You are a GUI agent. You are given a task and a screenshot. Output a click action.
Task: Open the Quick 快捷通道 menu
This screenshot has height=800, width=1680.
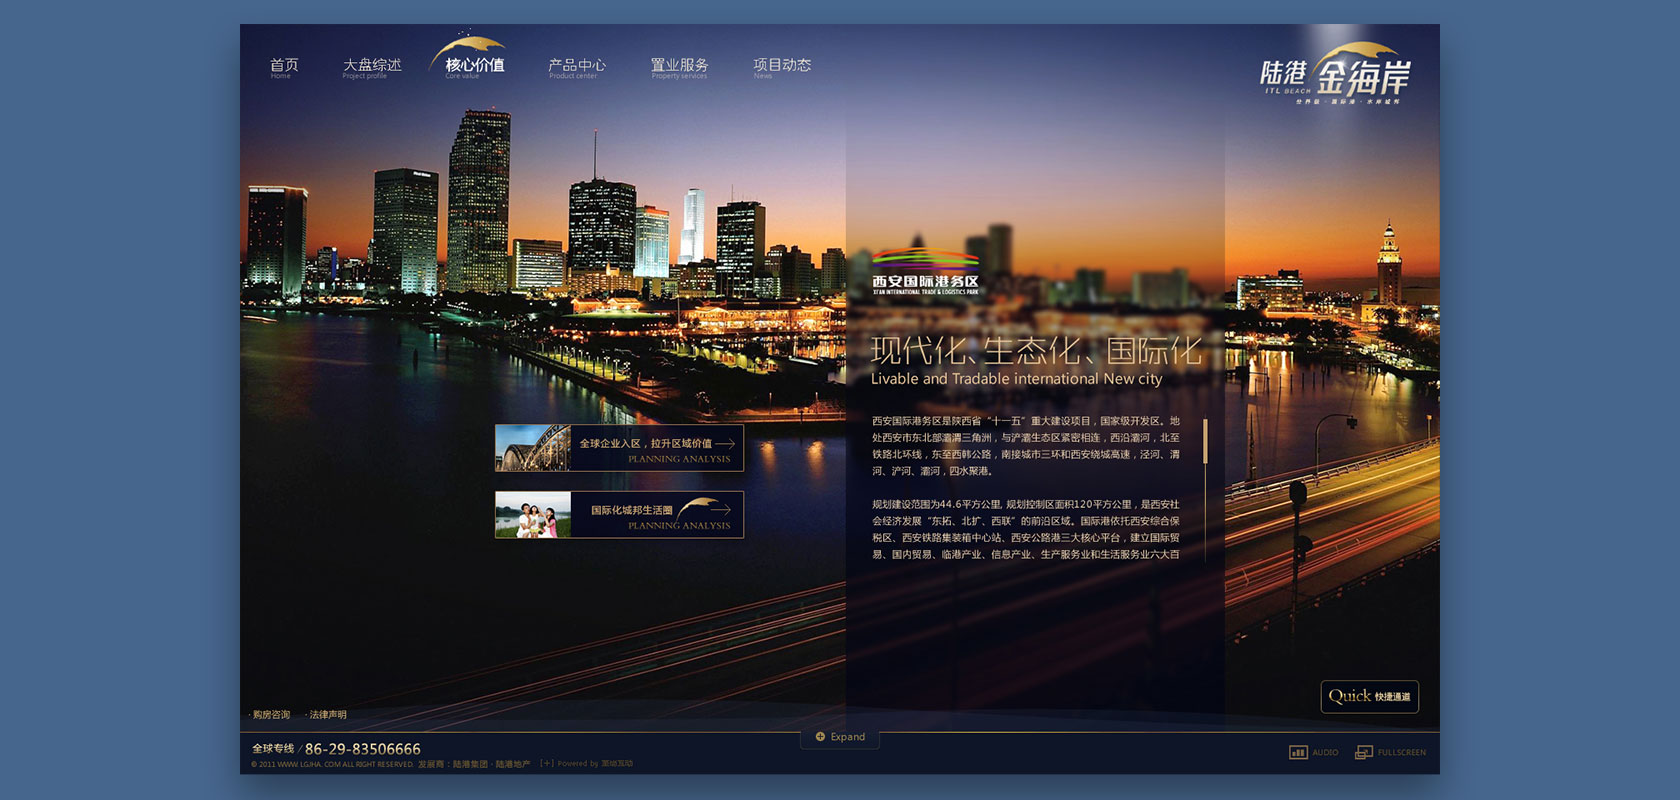pyautogui.click(x=1369, y=697)
